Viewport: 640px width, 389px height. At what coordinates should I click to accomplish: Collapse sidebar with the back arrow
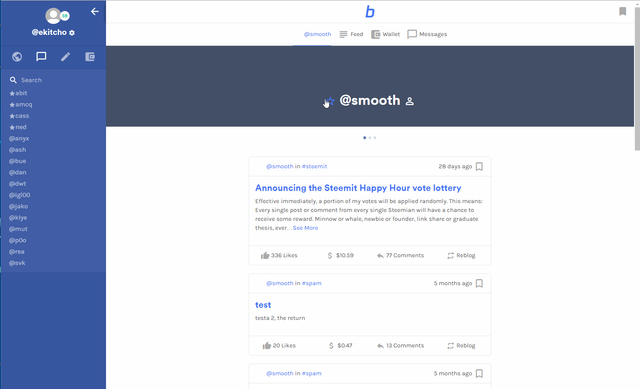(x=95, y=11)
